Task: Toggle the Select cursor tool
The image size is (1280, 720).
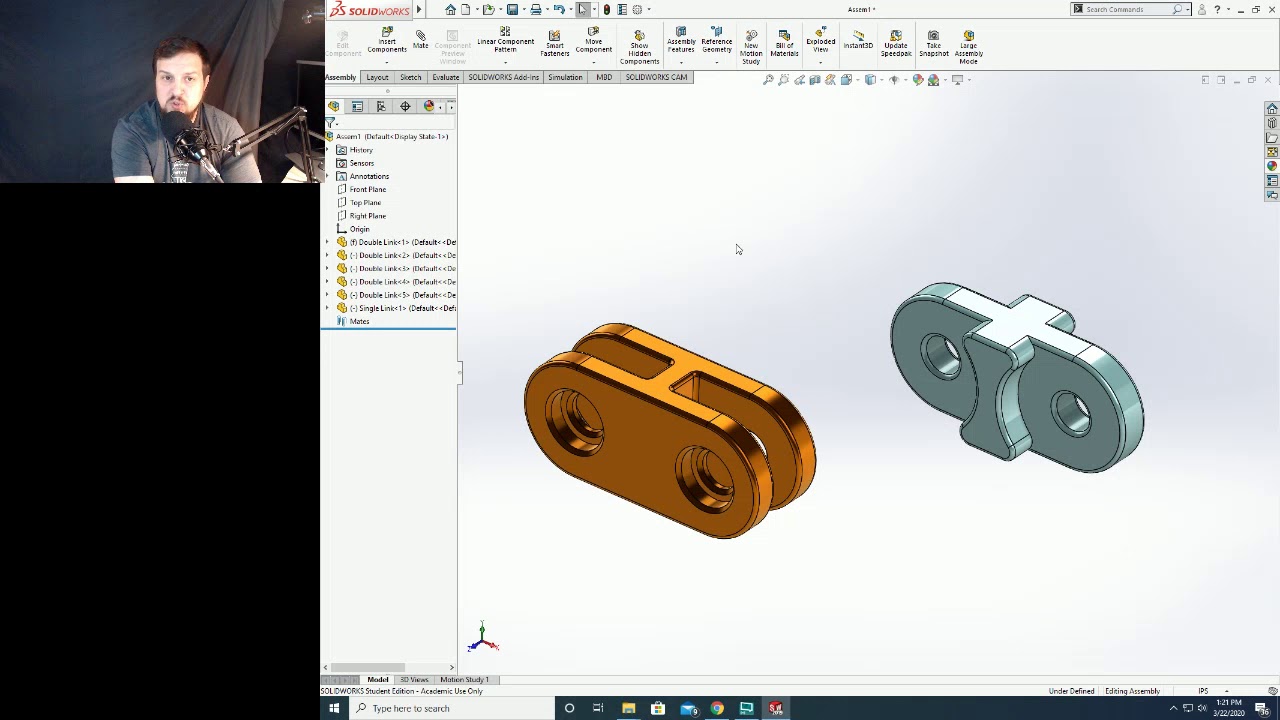Action: click(582, 9)
